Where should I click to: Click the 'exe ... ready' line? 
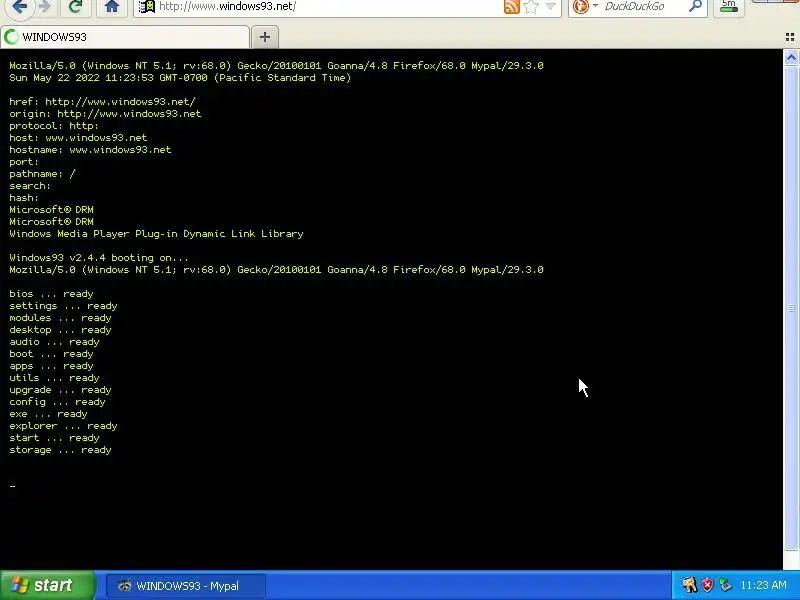[48, 414]
